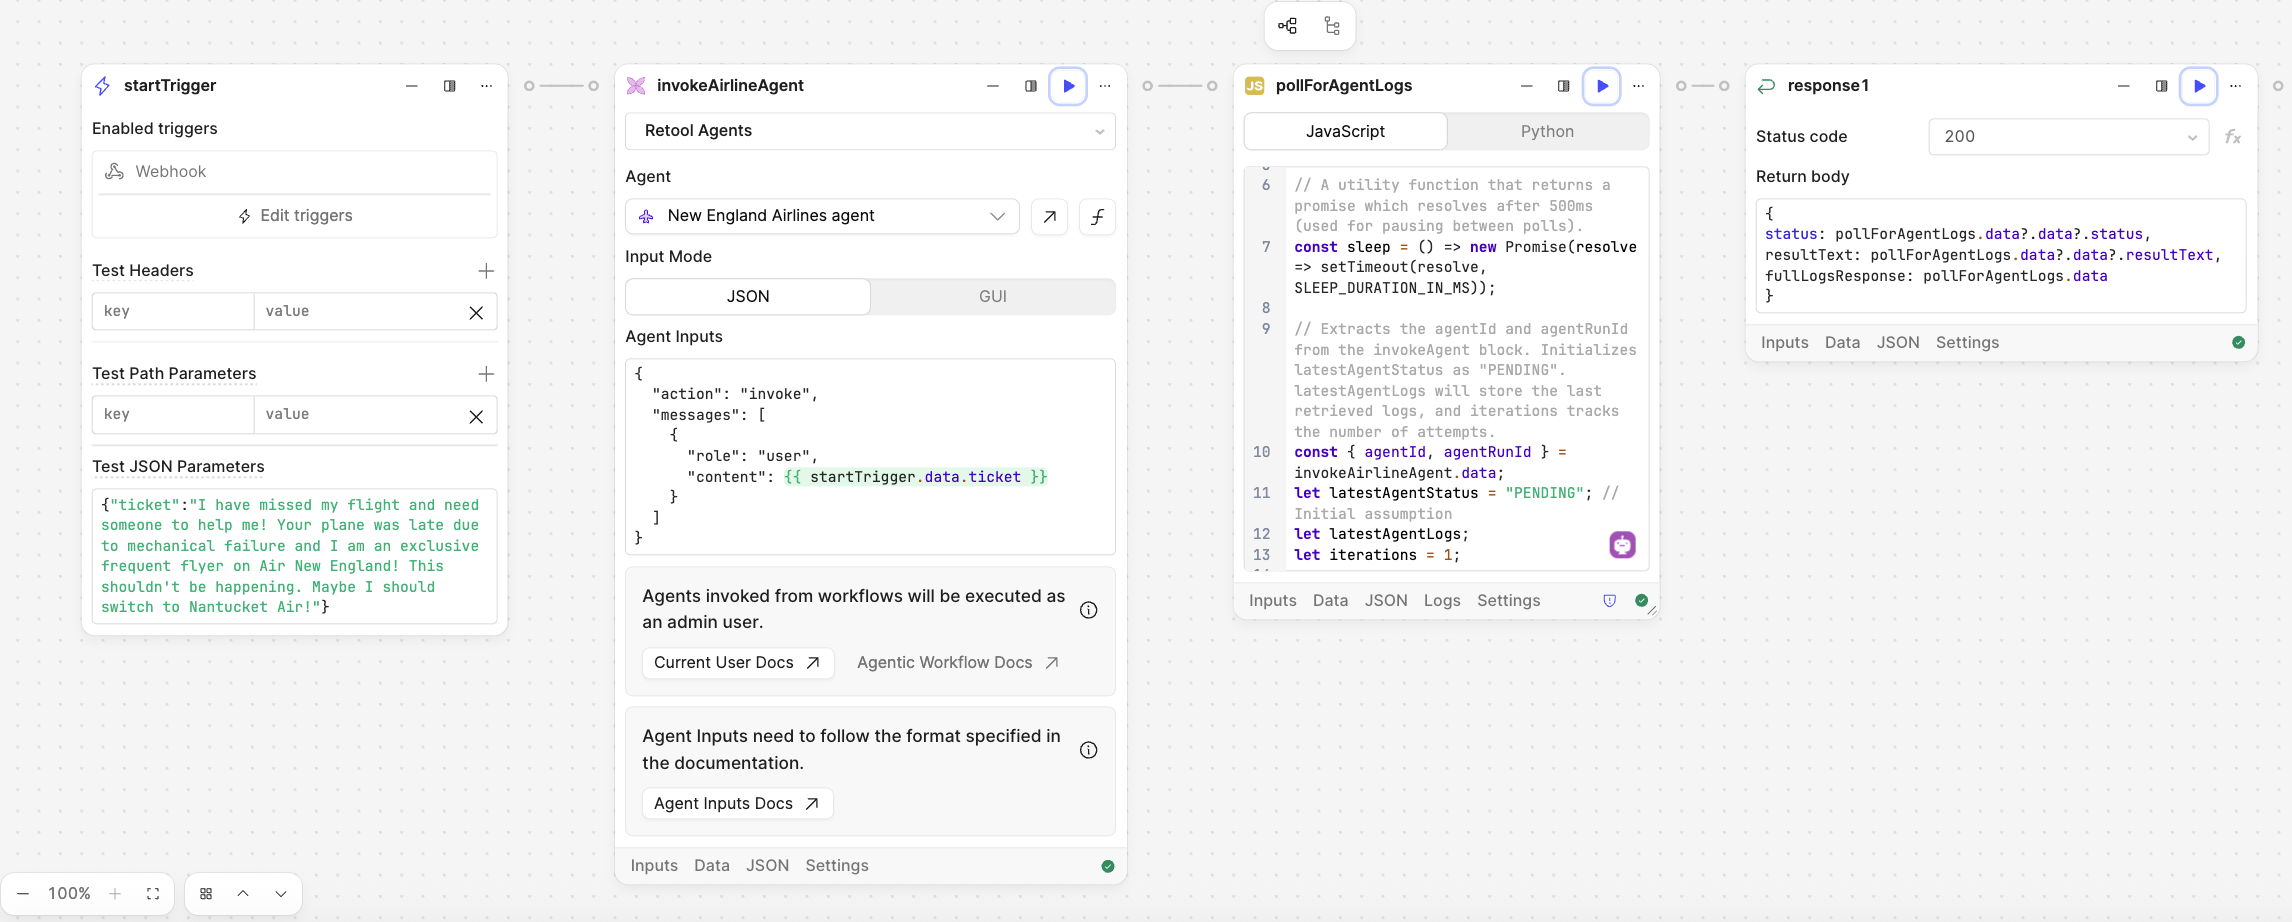The height and width of the screenshot is (922, 2292).
Task: Open Settings tab of response1 block
Action: click(x=1966, y=343)
